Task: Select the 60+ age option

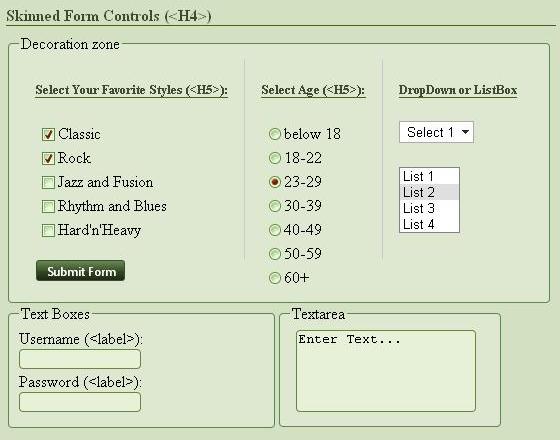Action: tap(275, 278)
